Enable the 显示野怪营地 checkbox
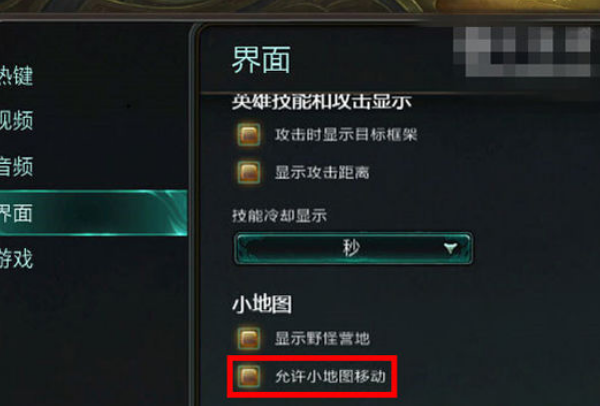The image size is (600, 406). pyautogui.click(x=249, y=338)
